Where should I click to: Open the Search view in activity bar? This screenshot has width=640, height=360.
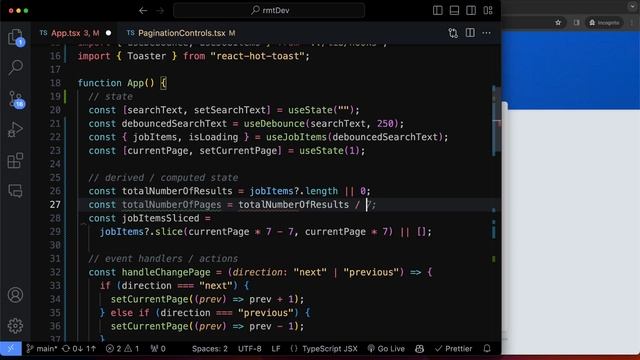16,67
